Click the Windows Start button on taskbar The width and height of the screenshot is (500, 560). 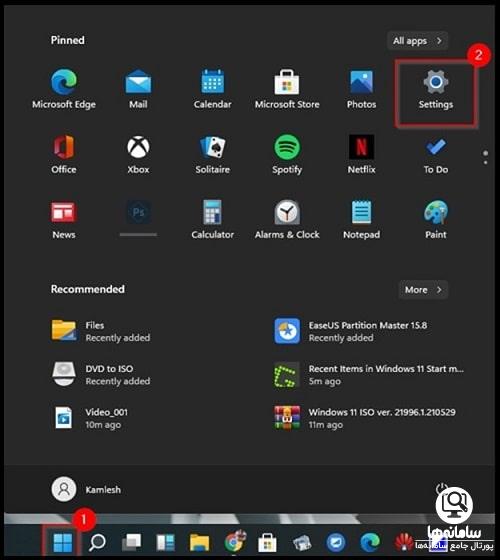(63, 542)
